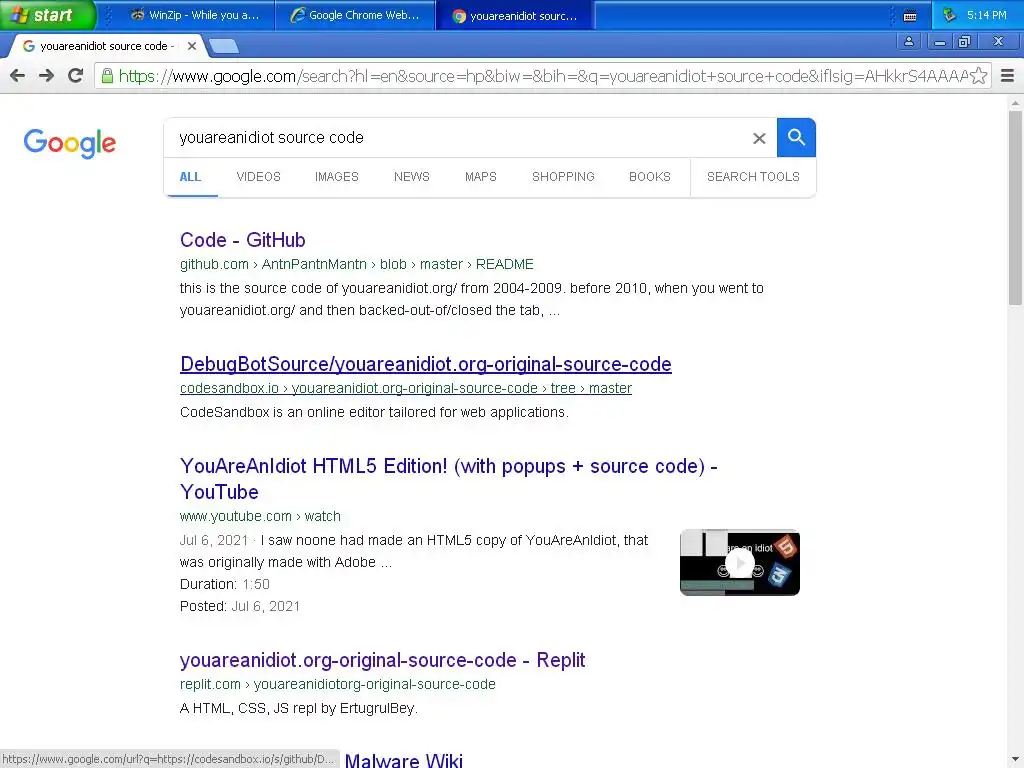Clear the search box with the X icon

point(759,138)
